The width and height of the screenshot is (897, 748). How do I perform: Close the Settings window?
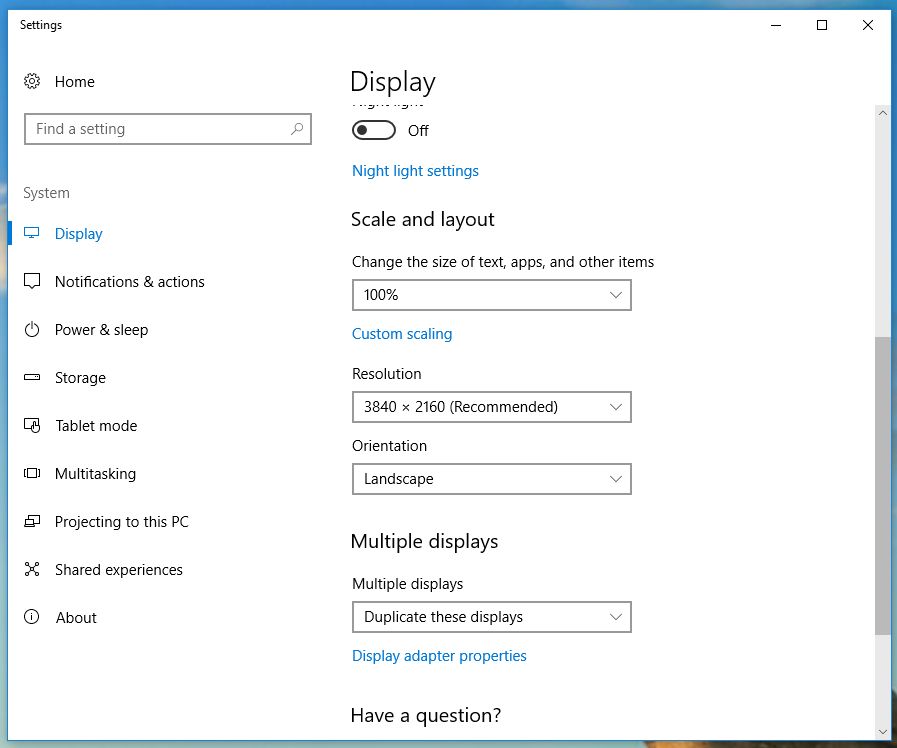coord(867,25)
